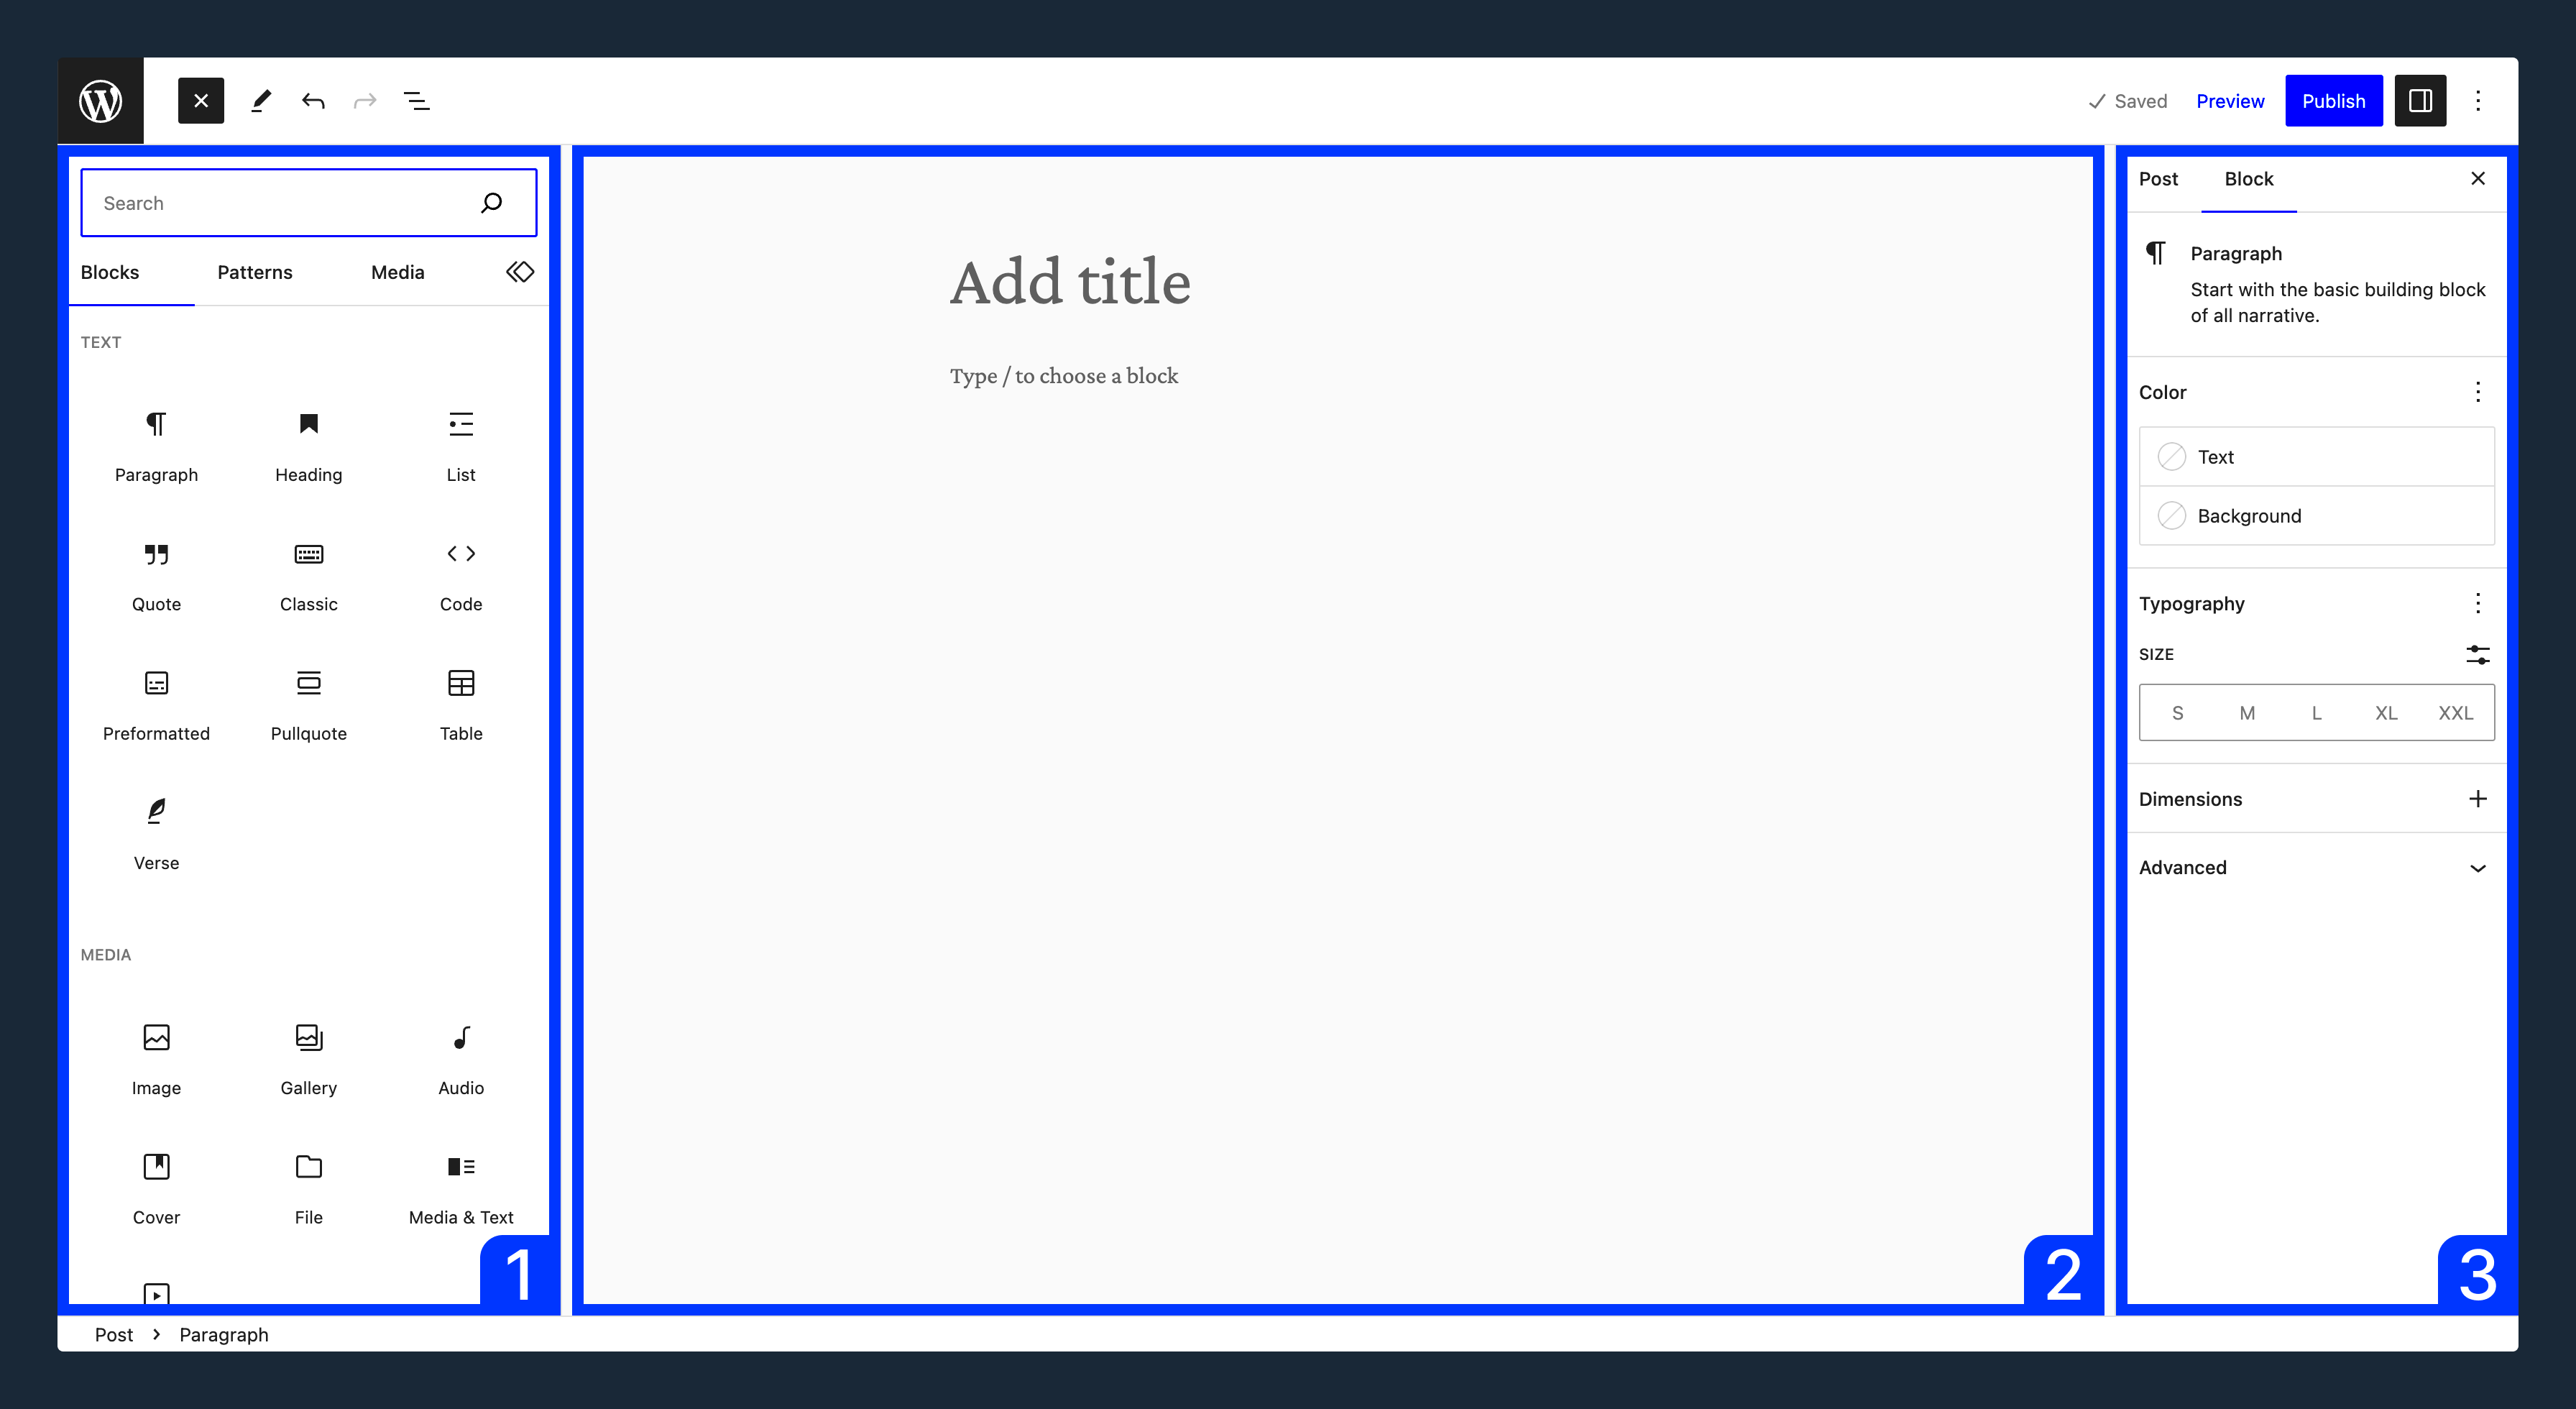Image resolution: width=2576 pixels, height=1409 pixels.
Task: Click the Paragraph block icon
Action: (x=156, y=423)
